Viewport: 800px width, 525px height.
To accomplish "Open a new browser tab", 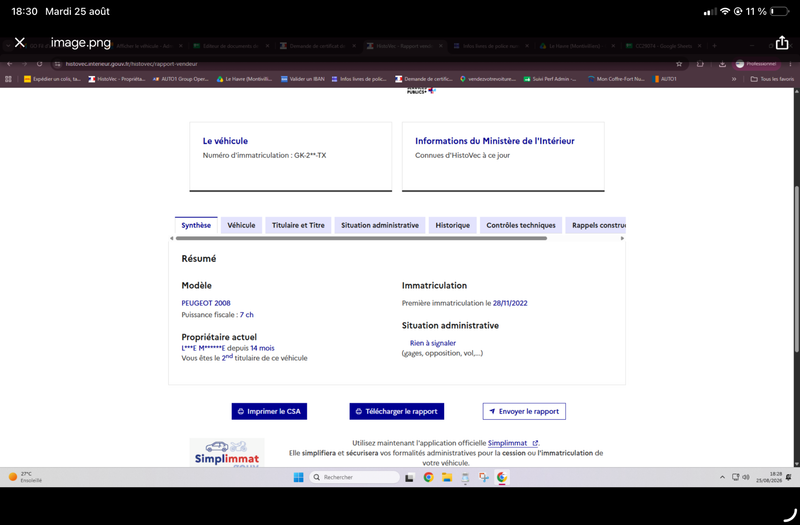I will (714, 46).
